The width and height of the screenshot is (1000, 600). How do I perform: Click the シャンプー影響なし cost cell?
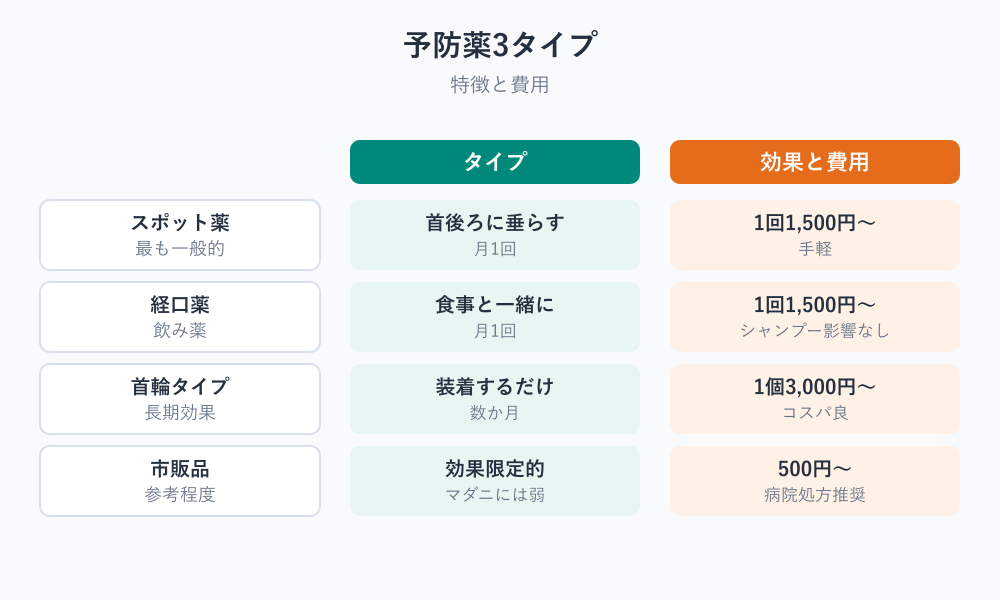coord(814,317)
